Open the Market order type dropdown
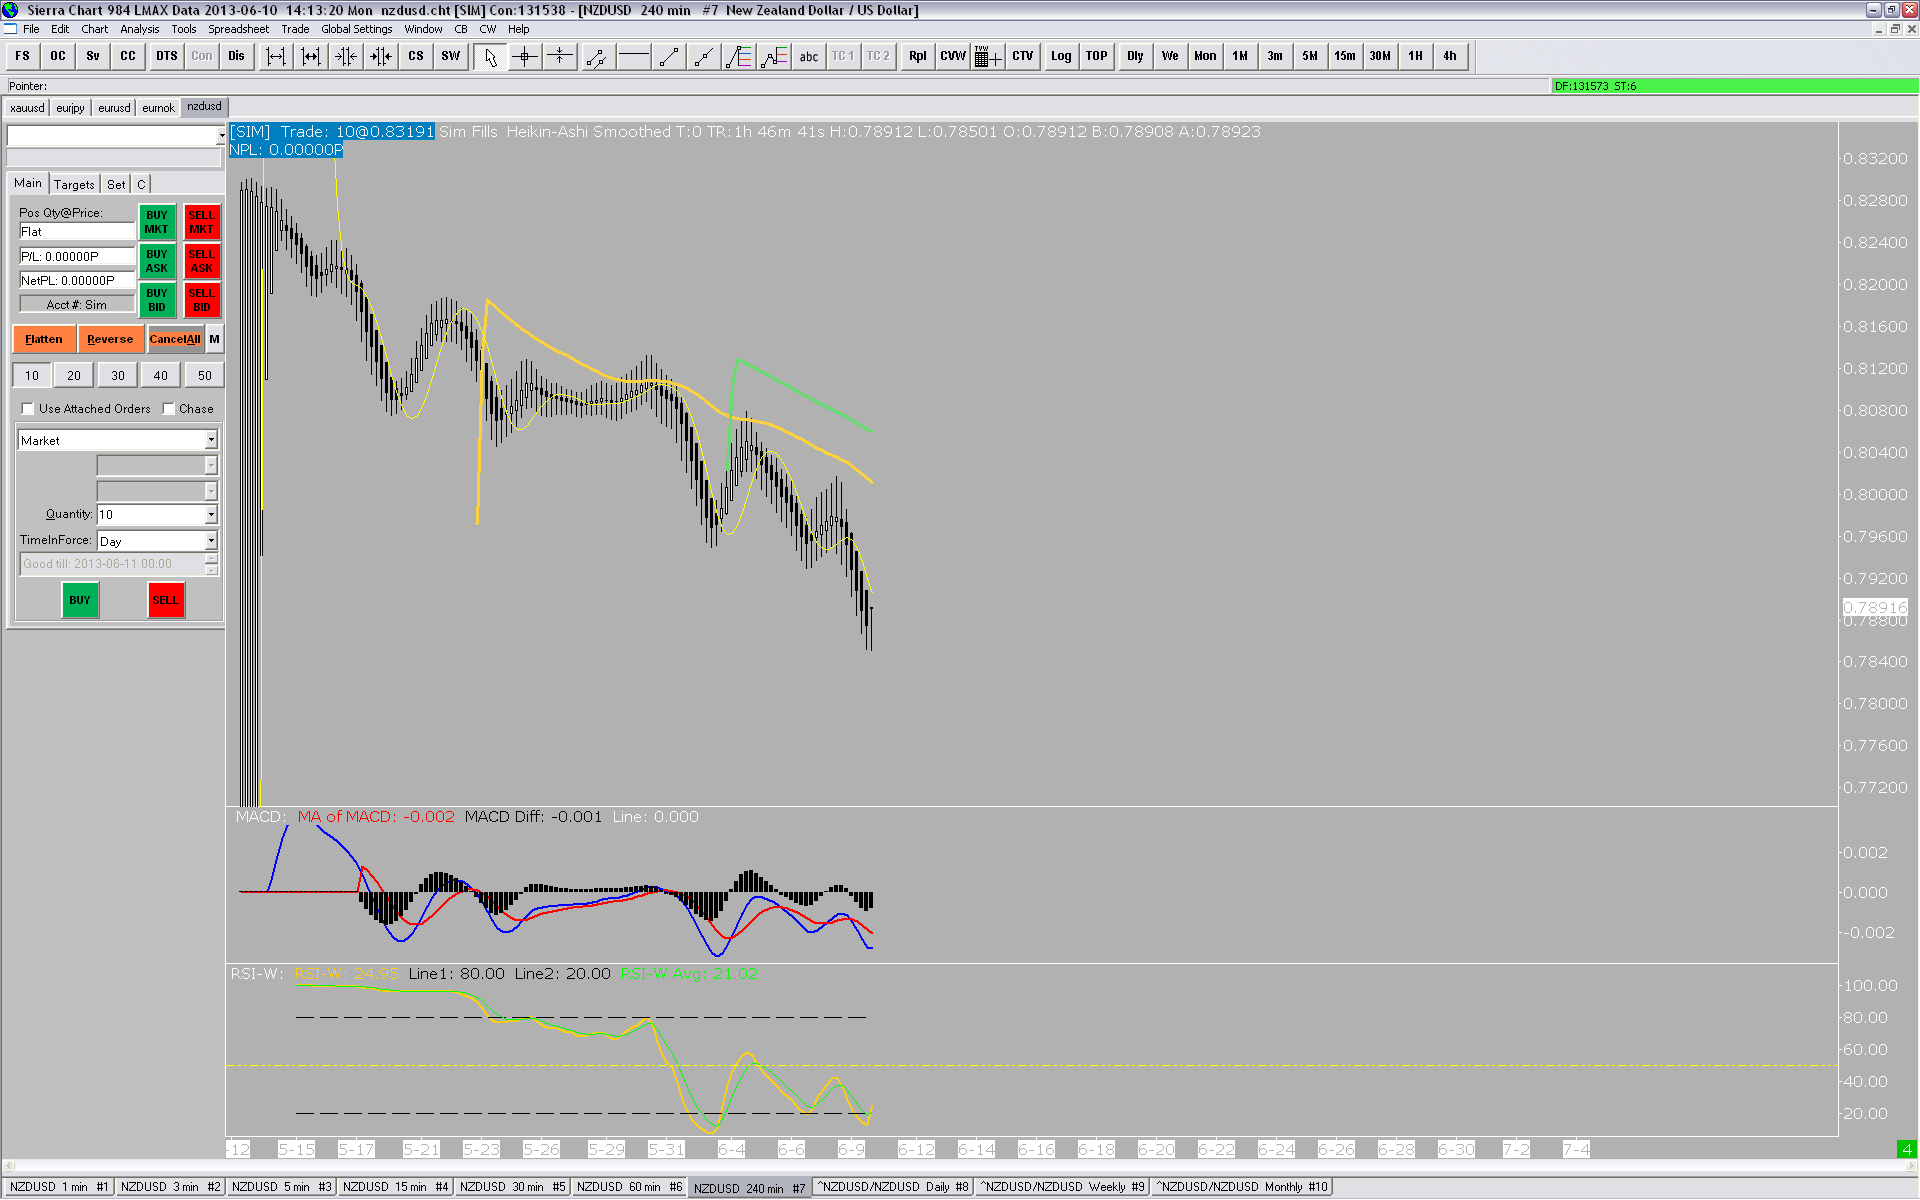 (211, 441)
